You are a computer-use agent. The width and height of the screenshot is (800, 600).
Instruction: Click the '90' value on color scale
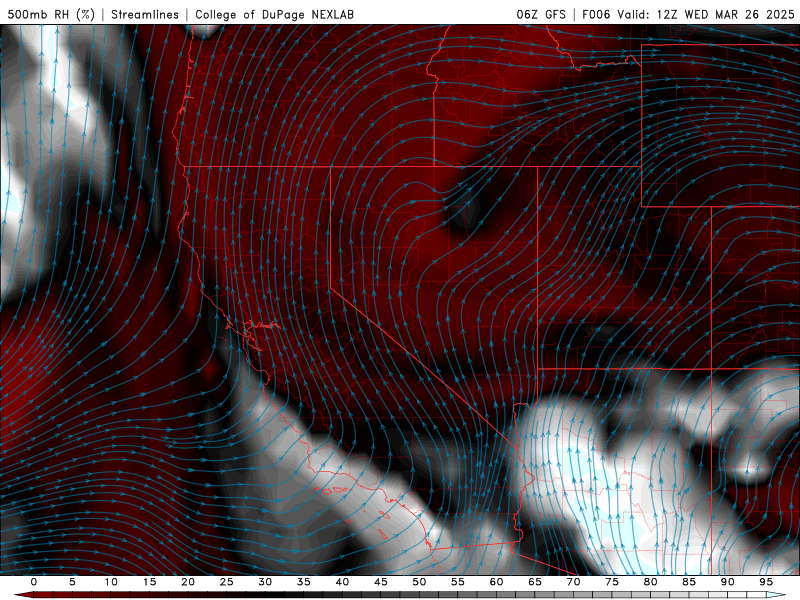pos(727,582)
